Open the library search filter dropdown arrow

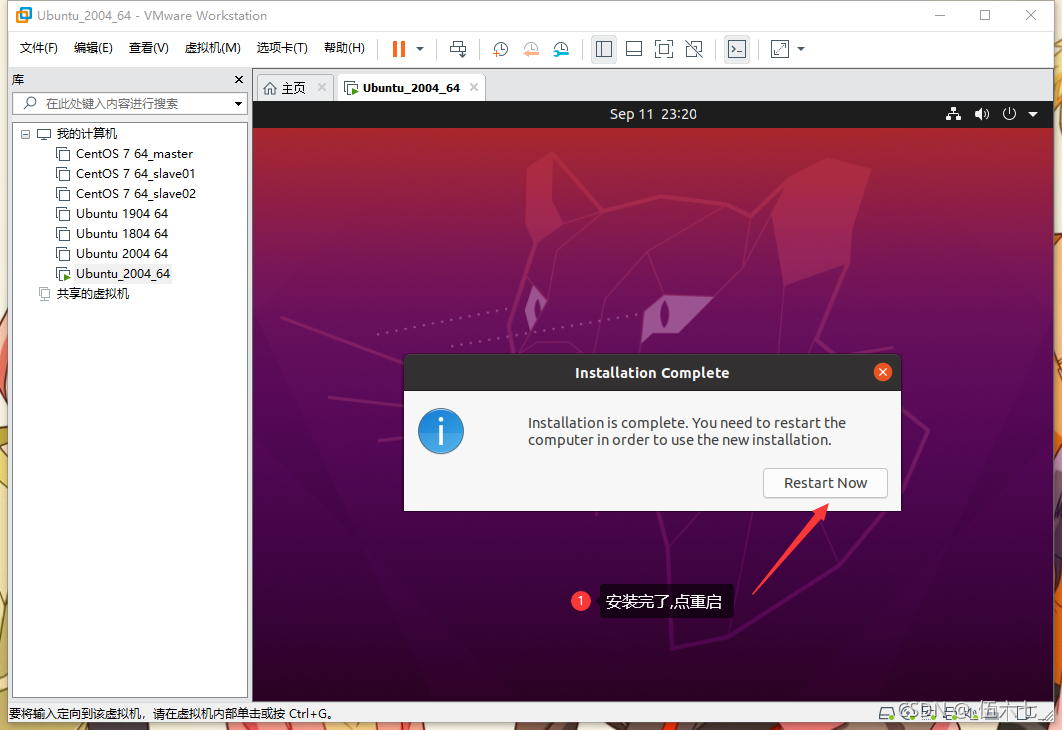click(x=238, y=104)
